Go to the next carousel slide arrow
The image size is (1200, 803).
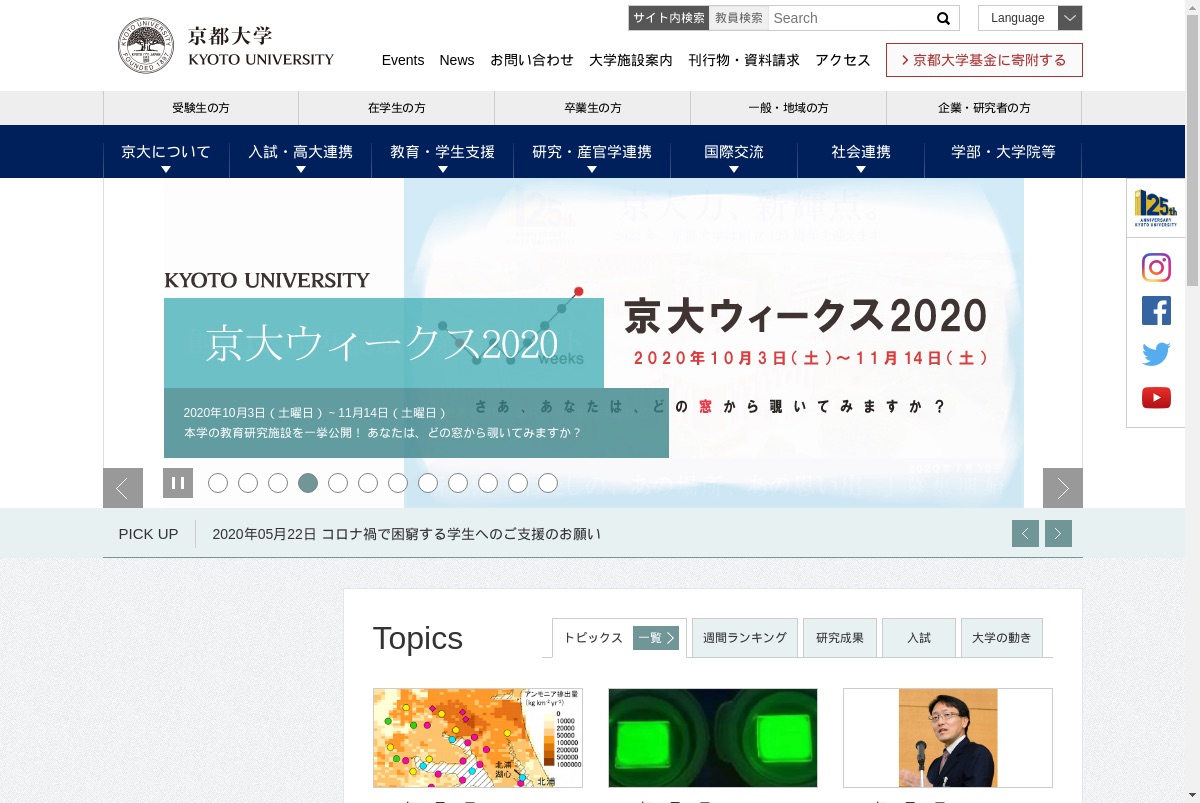(1063, 488)
